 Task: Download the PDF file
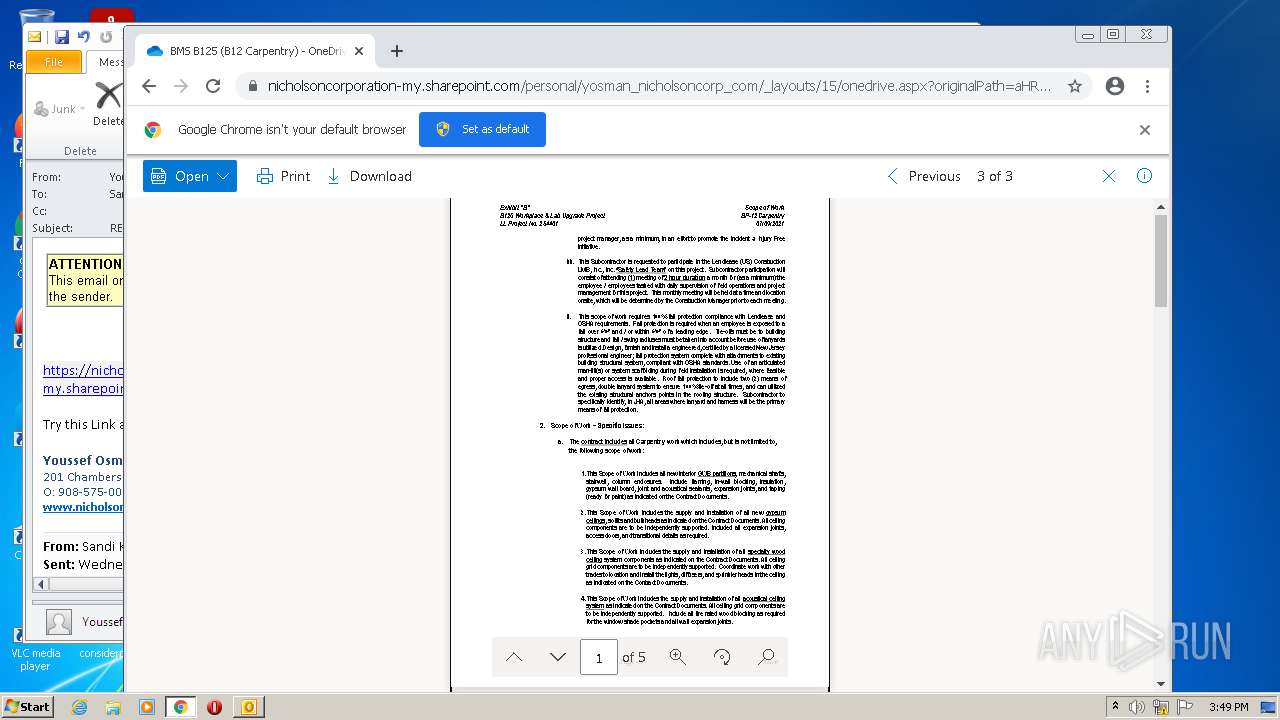click(369, 176)
